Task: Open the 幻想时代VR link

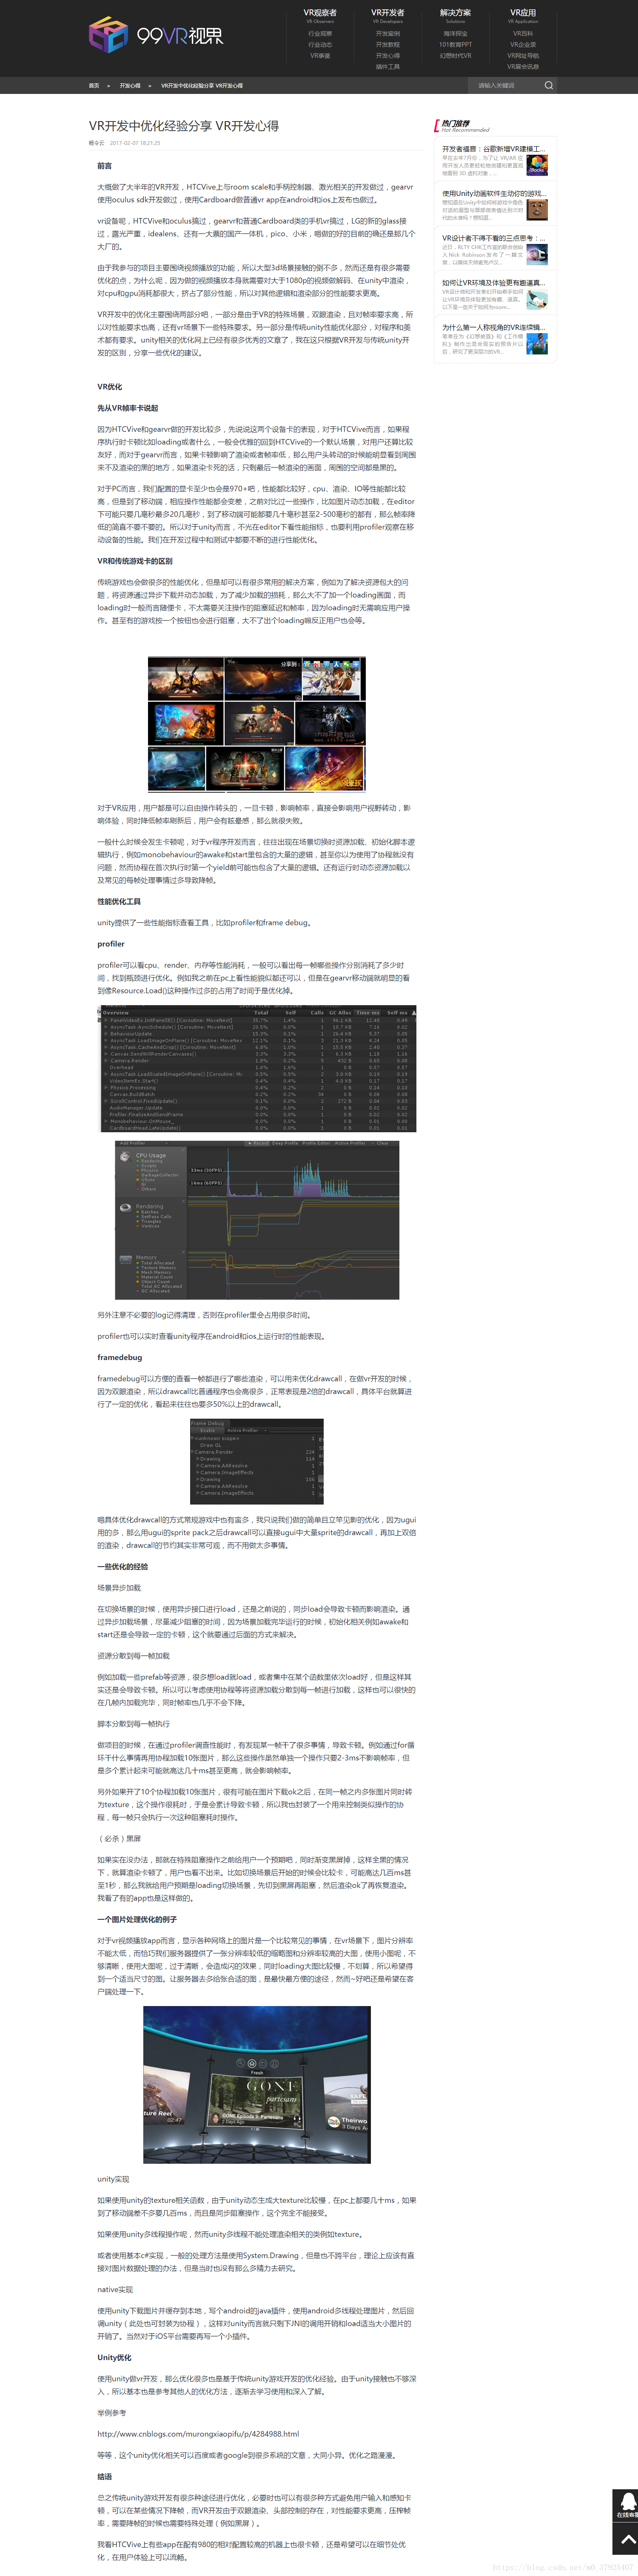Action: click(x=455, y=56)
